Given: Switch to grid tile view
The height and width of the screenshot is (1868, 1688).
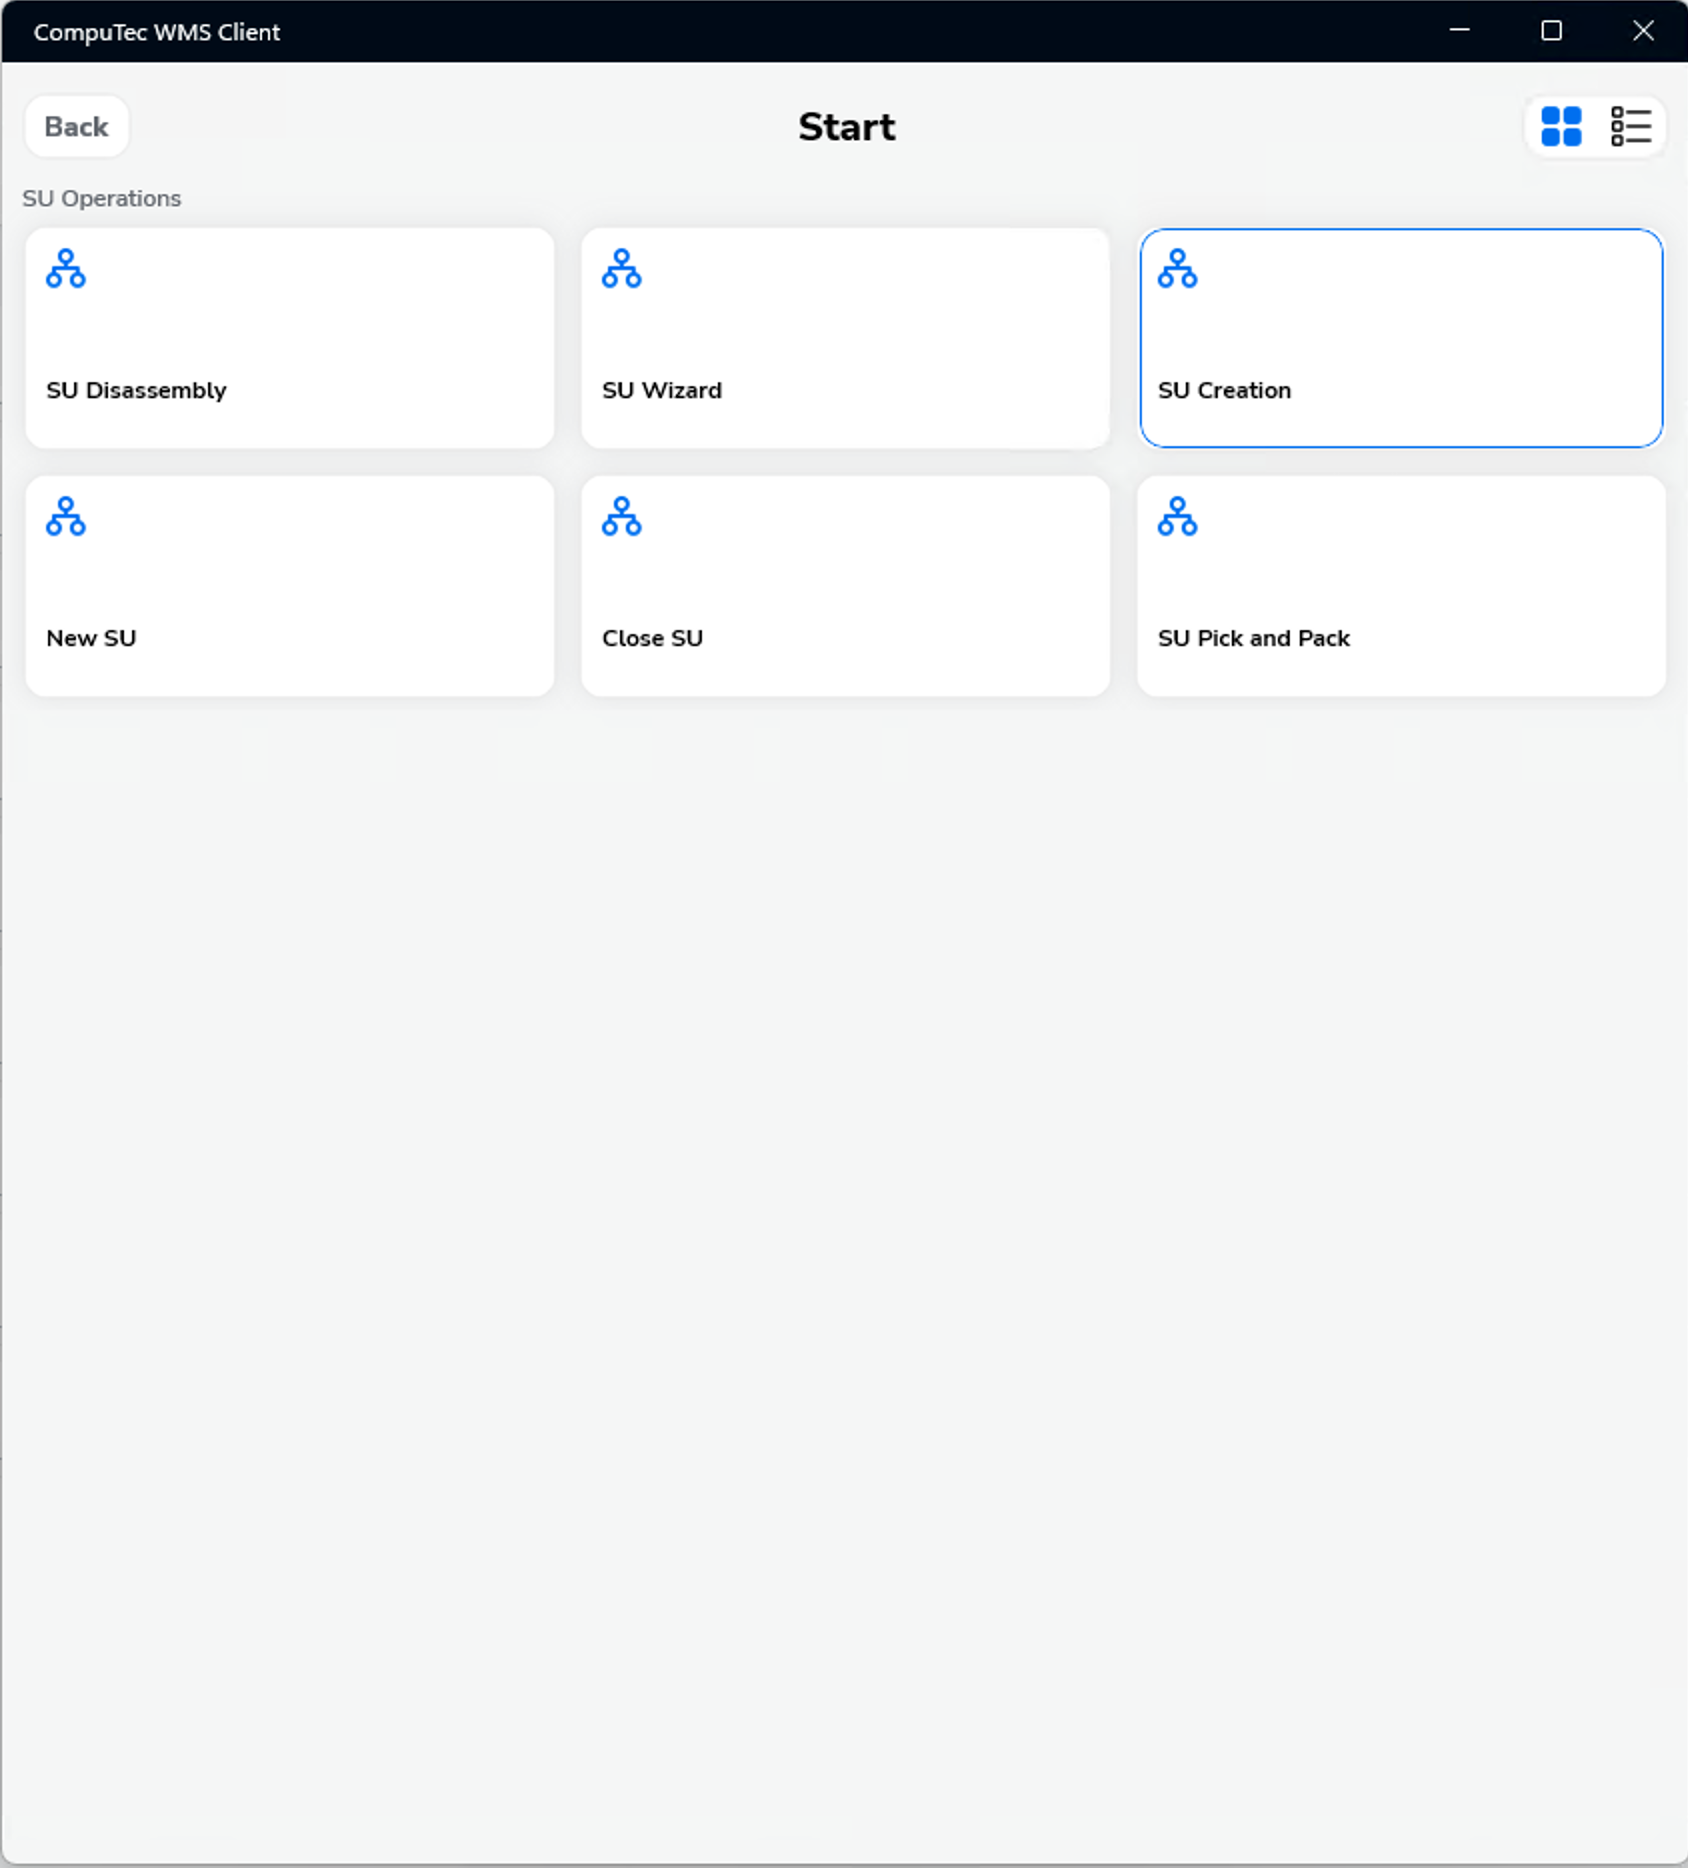Looking at the screenshot, I should click(x=1561, y=127).
